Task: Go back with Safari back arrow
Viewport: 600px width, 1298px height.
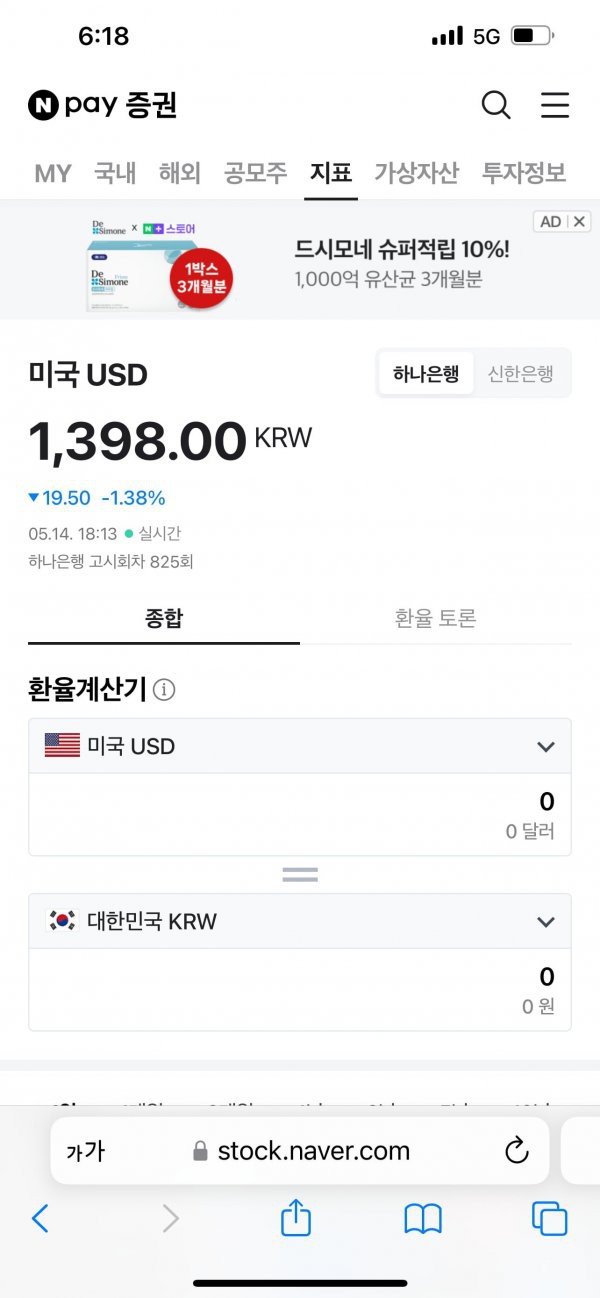Action: coord(40,1218)
